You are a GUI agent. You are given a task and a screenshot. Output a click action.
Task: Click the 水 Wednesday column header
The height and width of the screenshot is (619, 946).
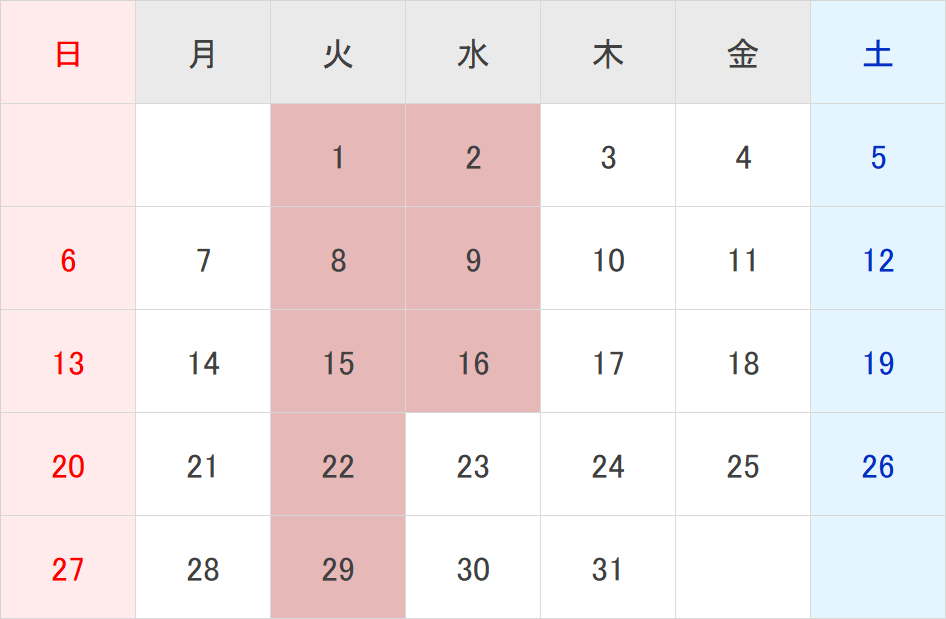[473, 52]
